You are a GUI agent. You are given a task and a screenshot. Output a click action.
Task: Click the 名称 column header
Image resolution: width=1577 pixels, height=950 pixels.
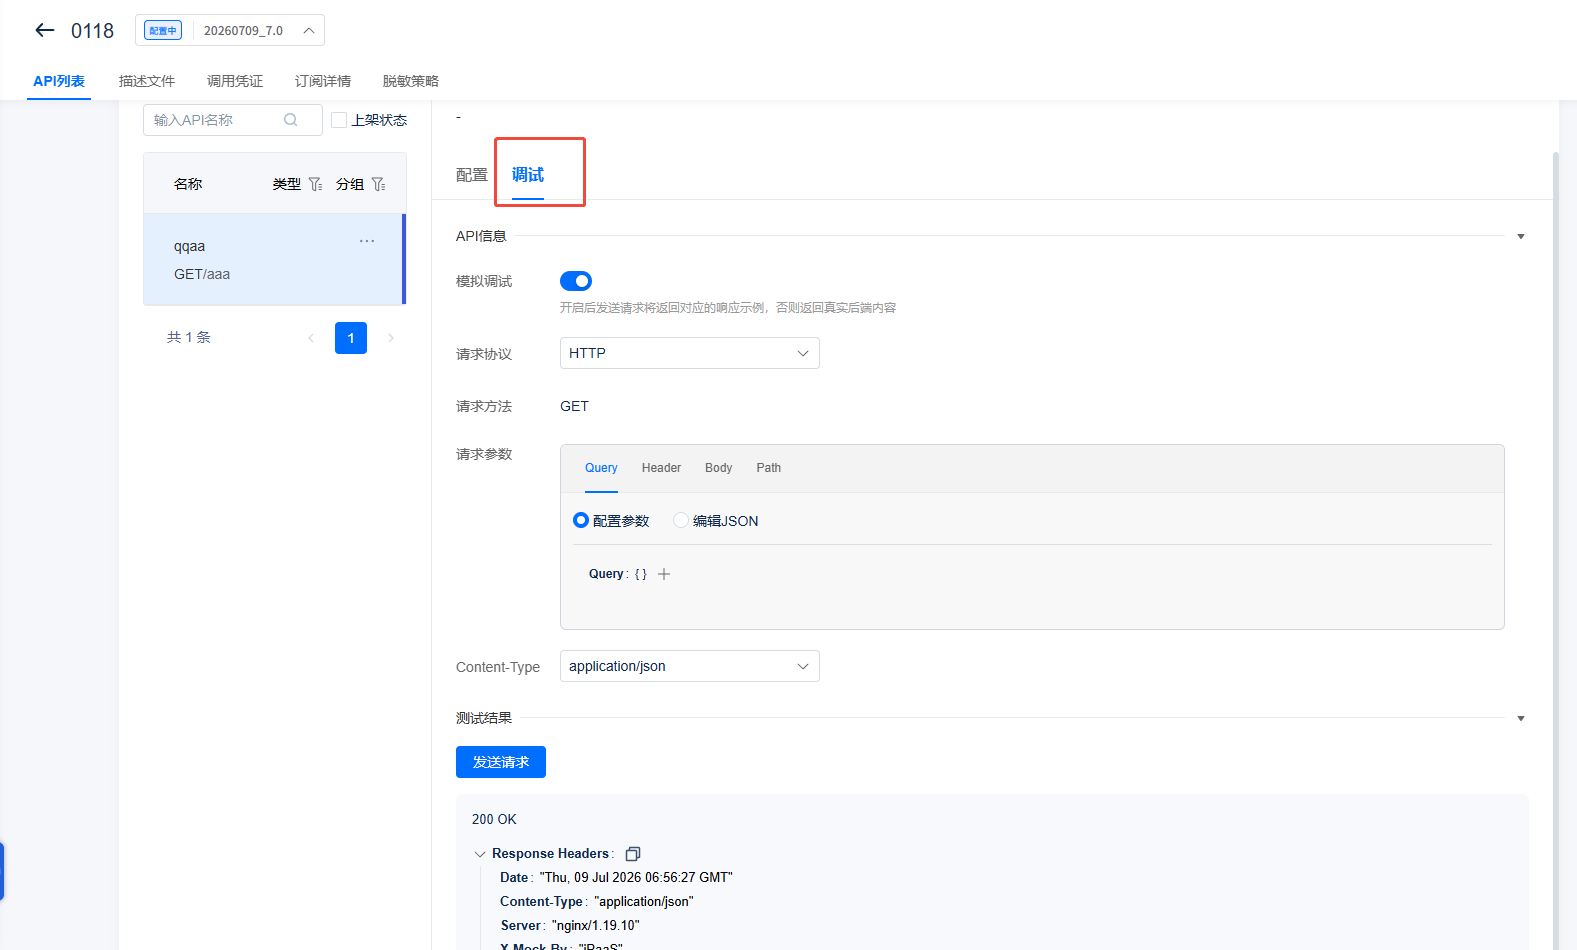188,184
